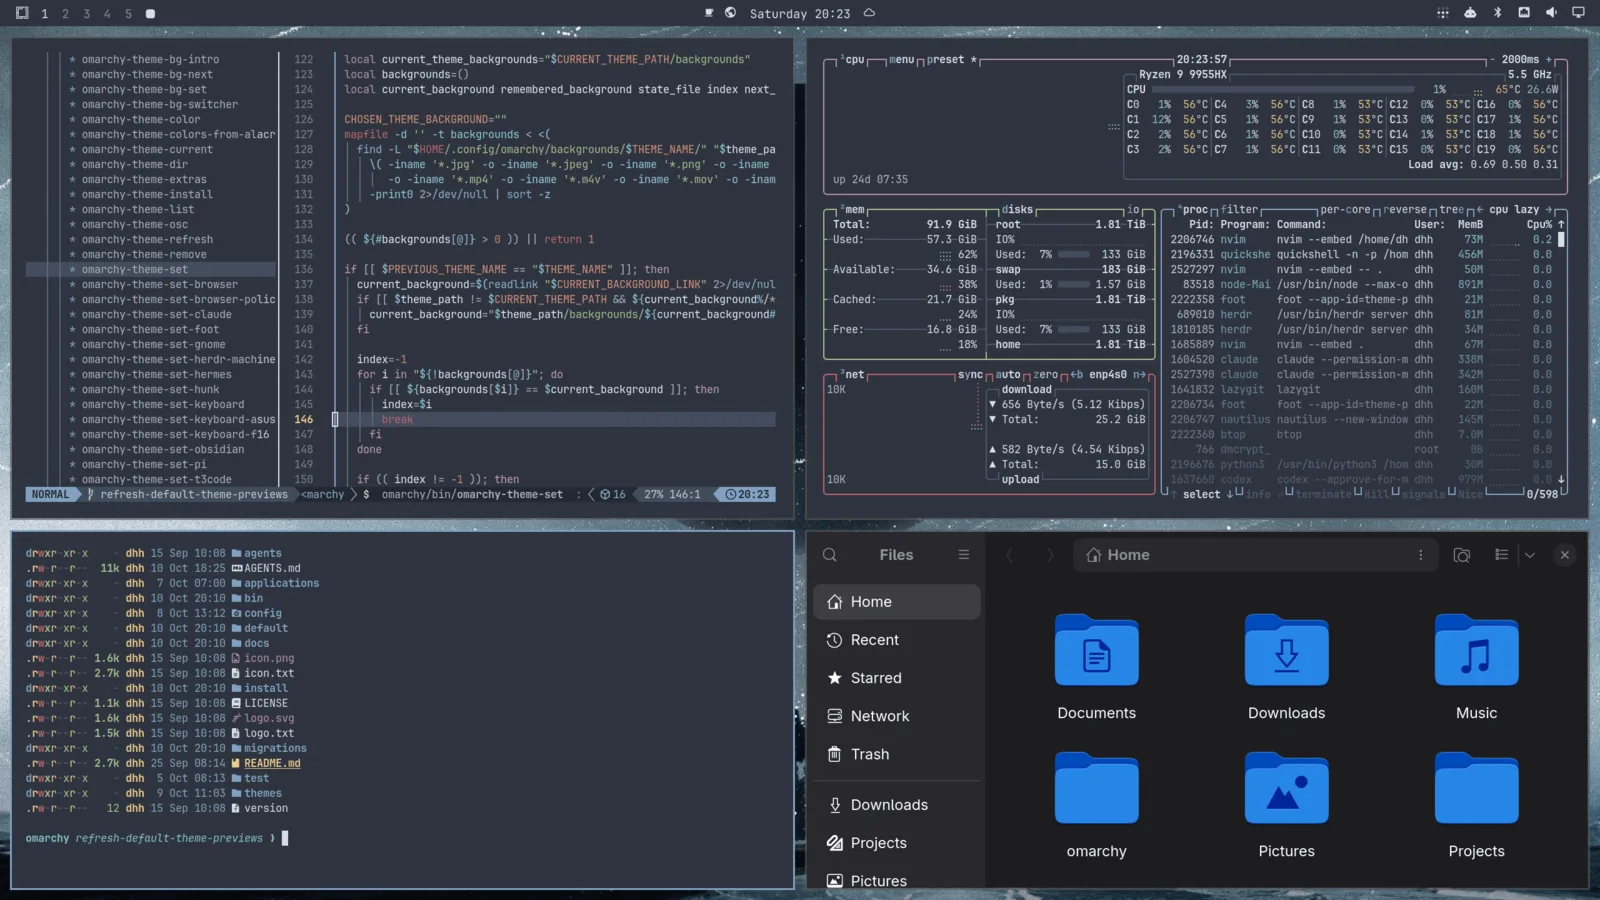Click the btop process list scrollbar handle
The height and width of the screenshot is (900, 1600).
[x=1561, y=240]
